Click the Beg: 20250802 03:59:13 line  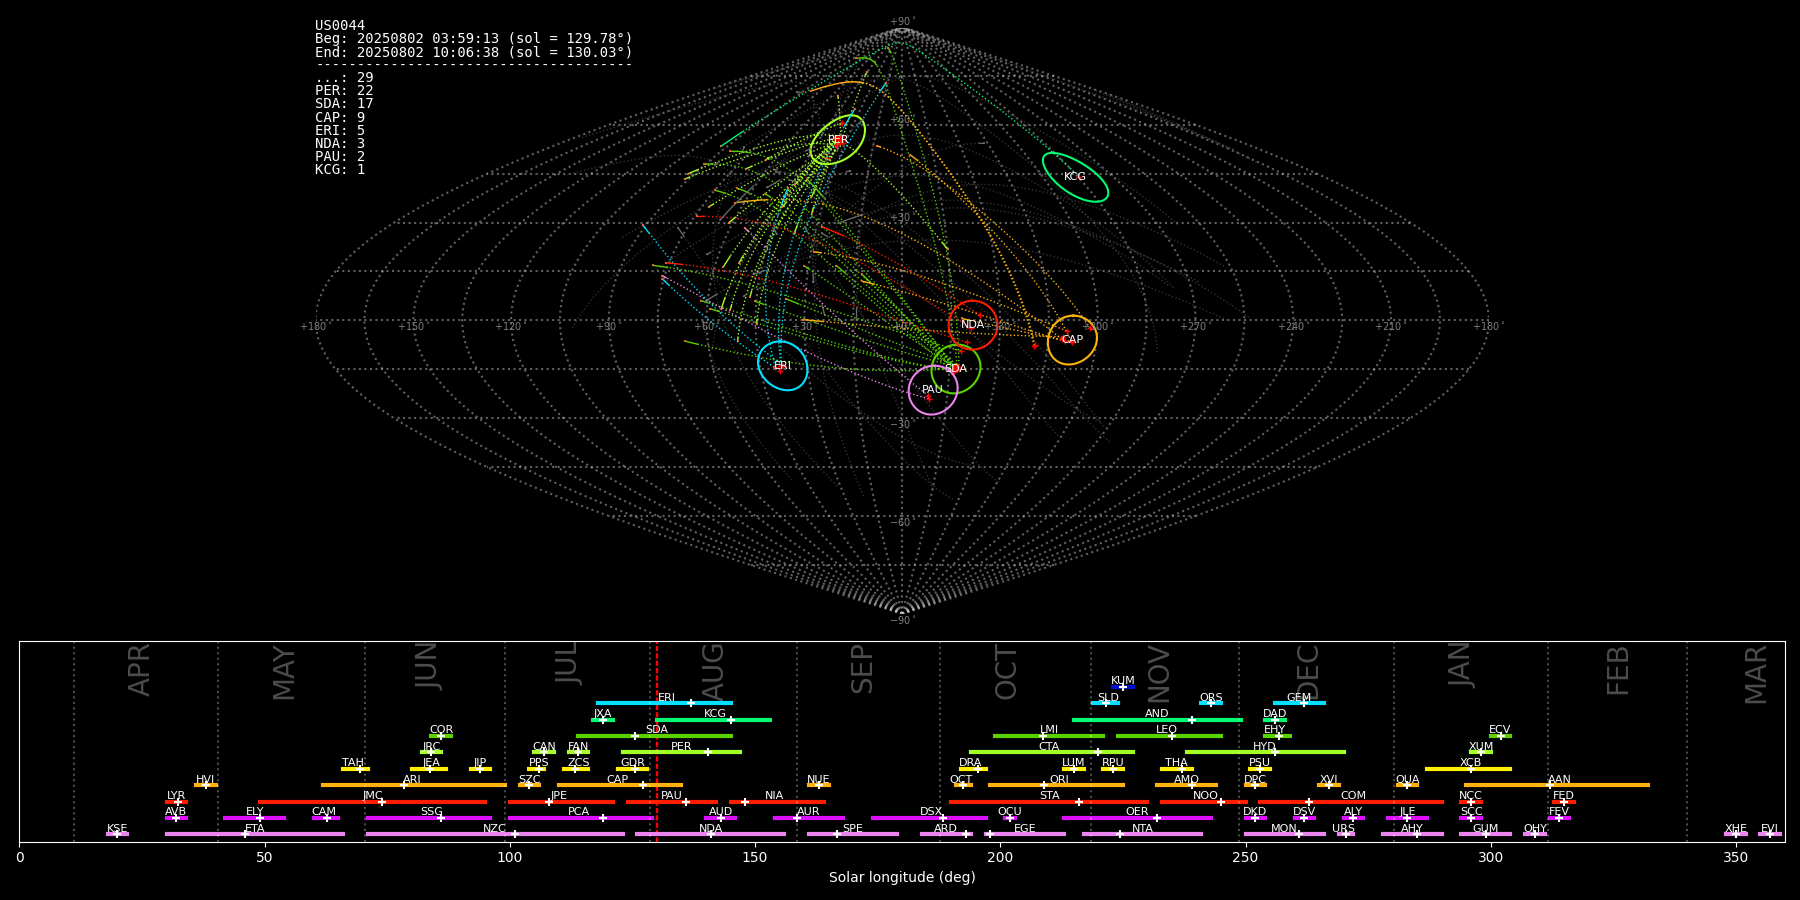474,39
